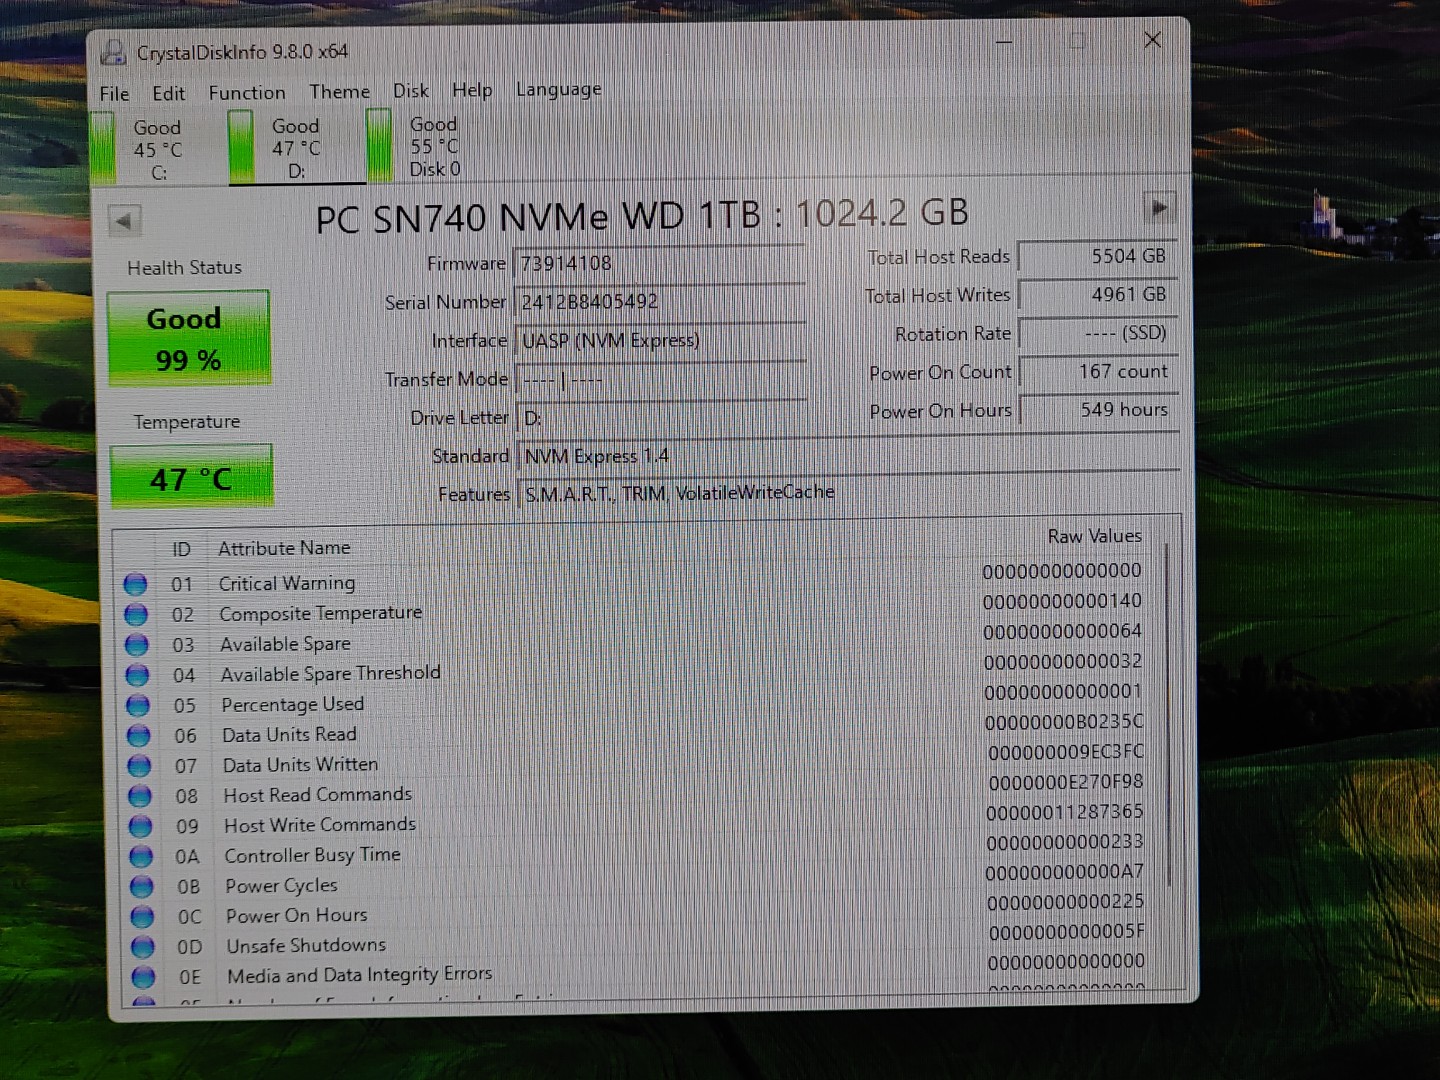Select the 'Unsafe Shutdowns' attribute name
This screenshot has width=1440, height=1080.
coord(306,945)
